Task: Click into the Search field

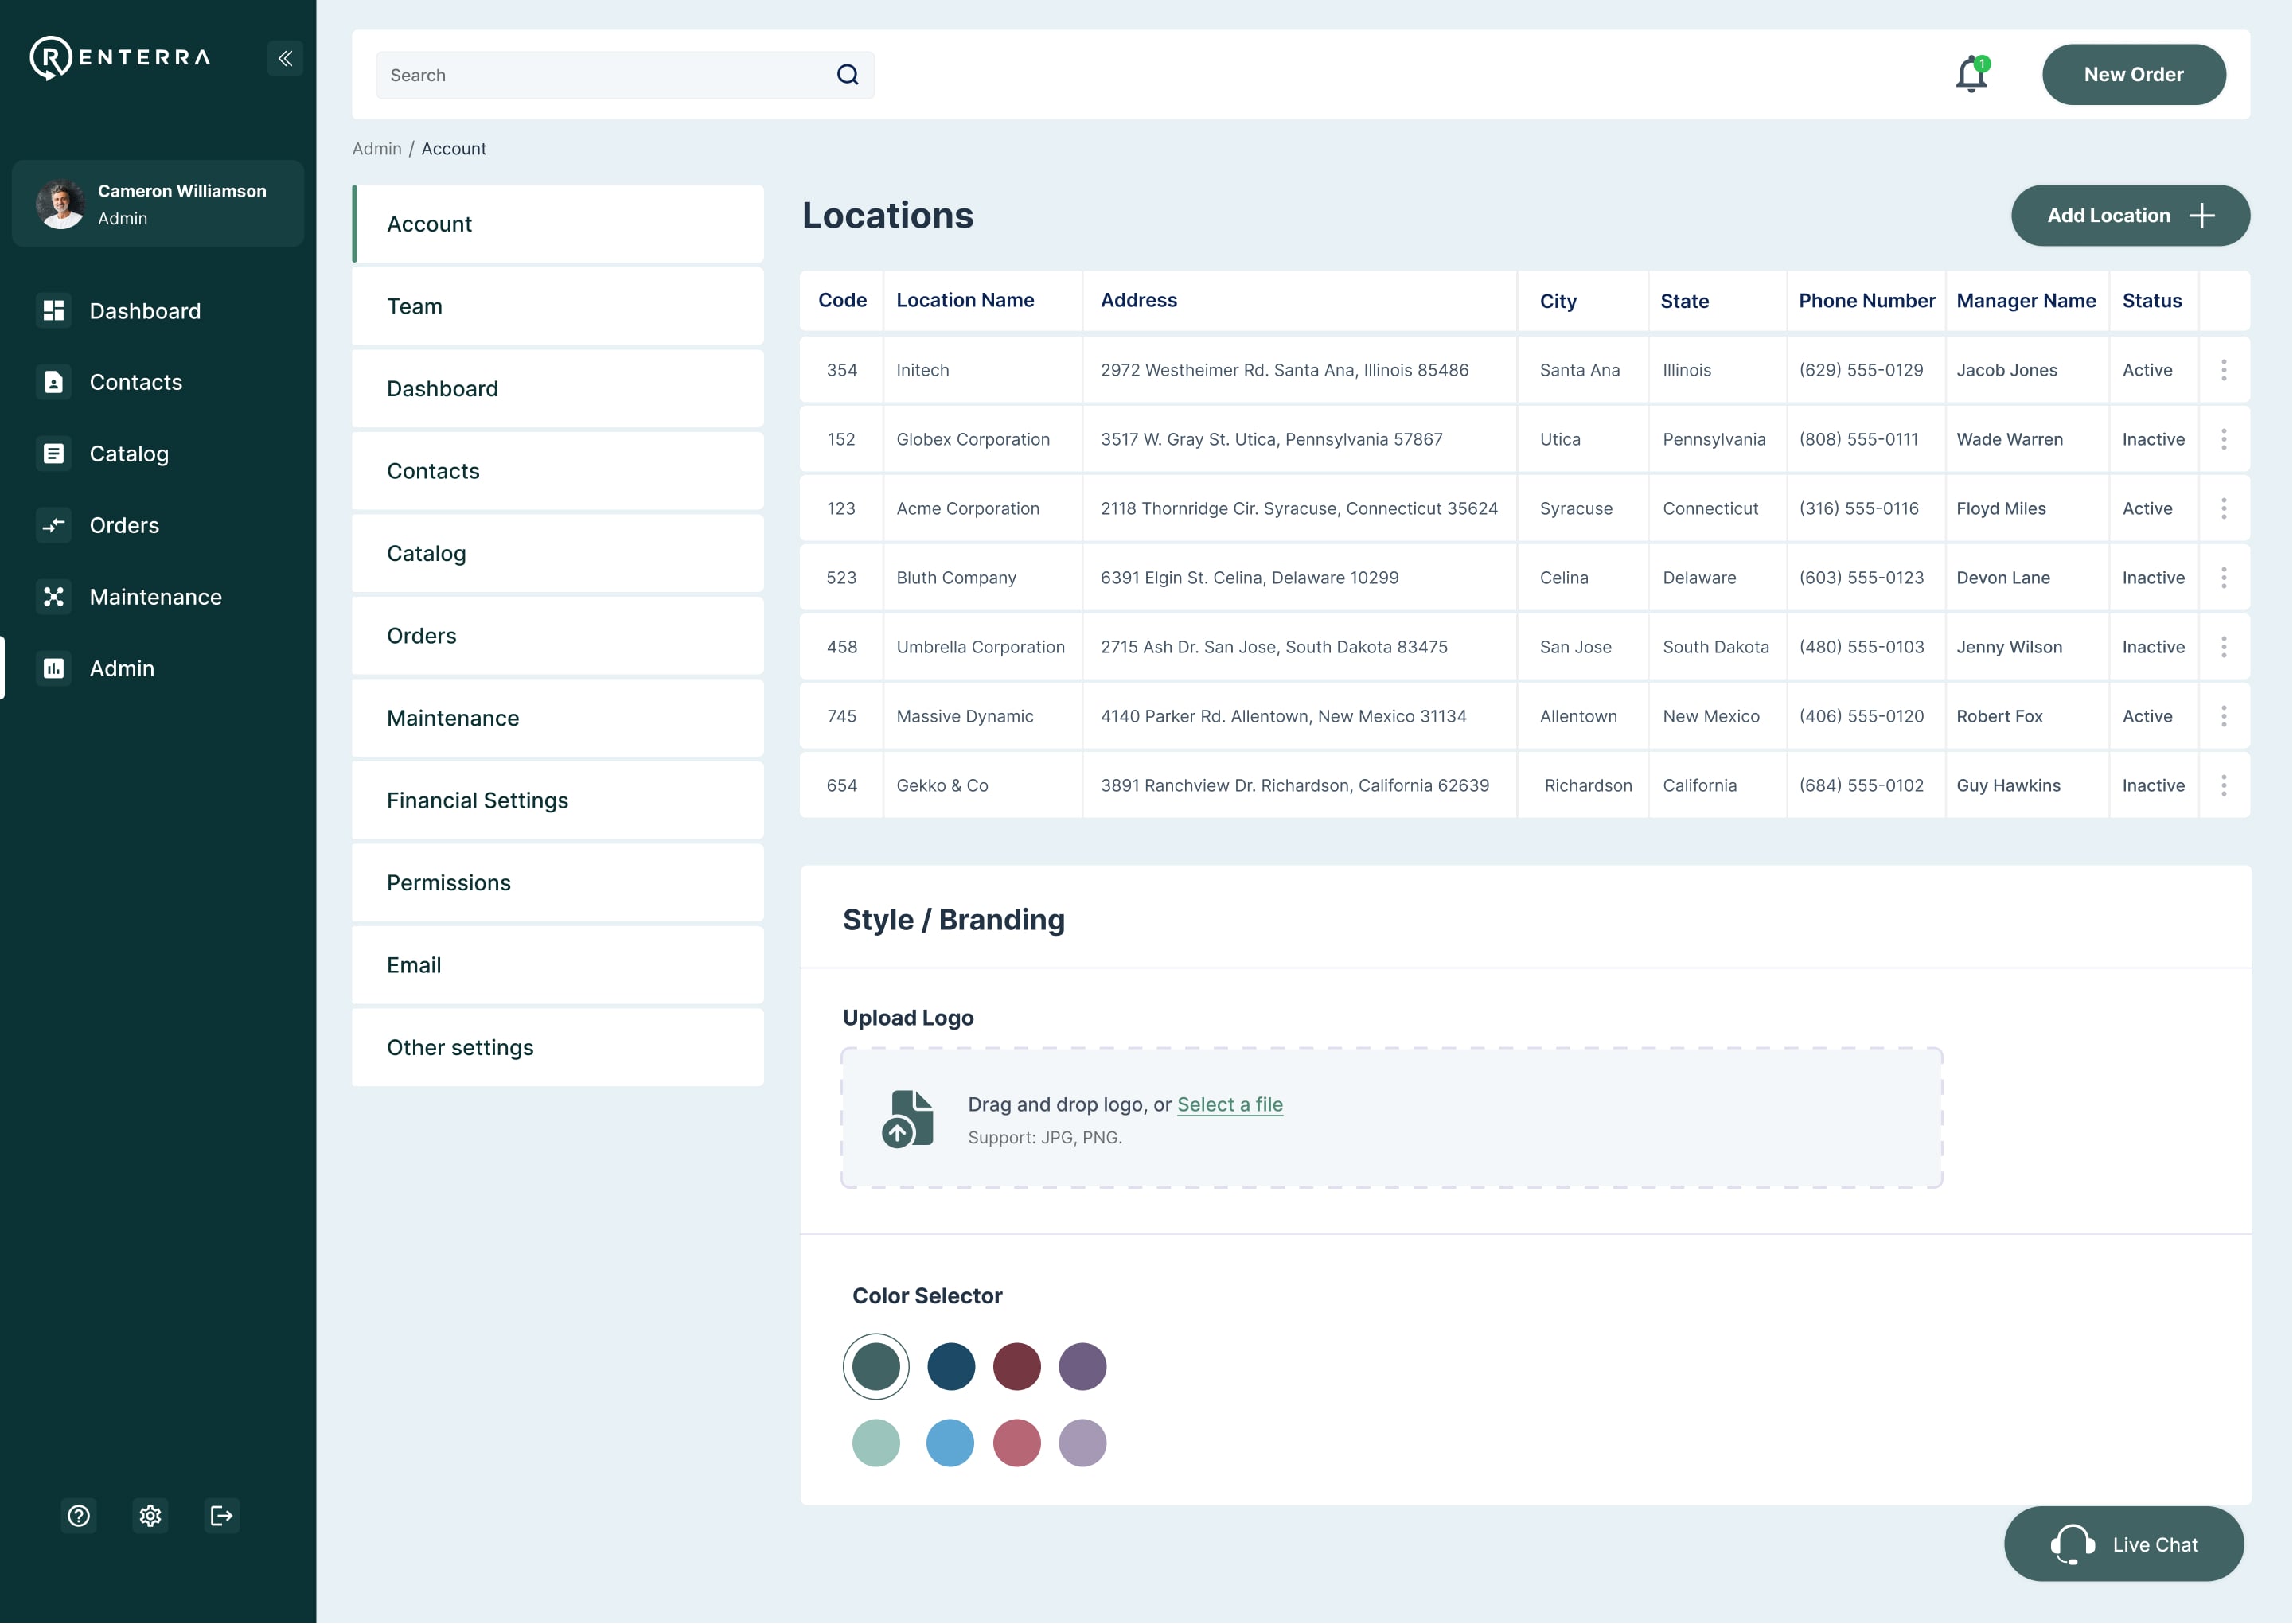Action: [625, 75]
